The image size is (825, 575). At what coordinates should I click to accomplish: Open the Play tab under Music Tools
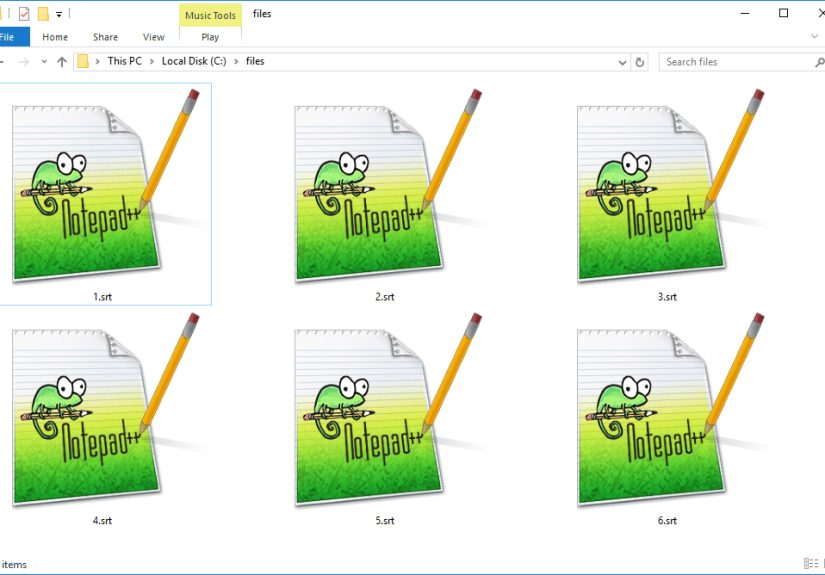coord(210,37)
